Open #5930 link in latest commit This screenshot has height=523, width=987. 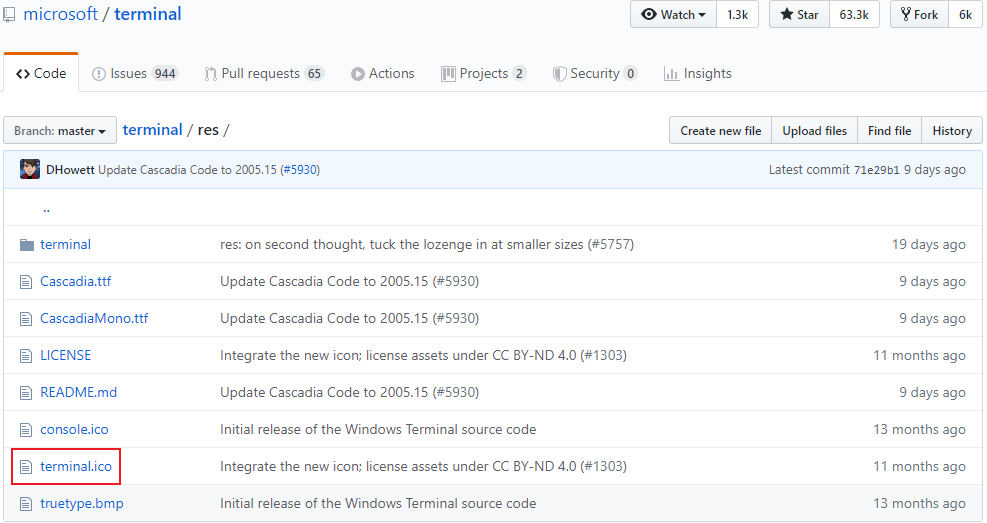pos(300,170)
